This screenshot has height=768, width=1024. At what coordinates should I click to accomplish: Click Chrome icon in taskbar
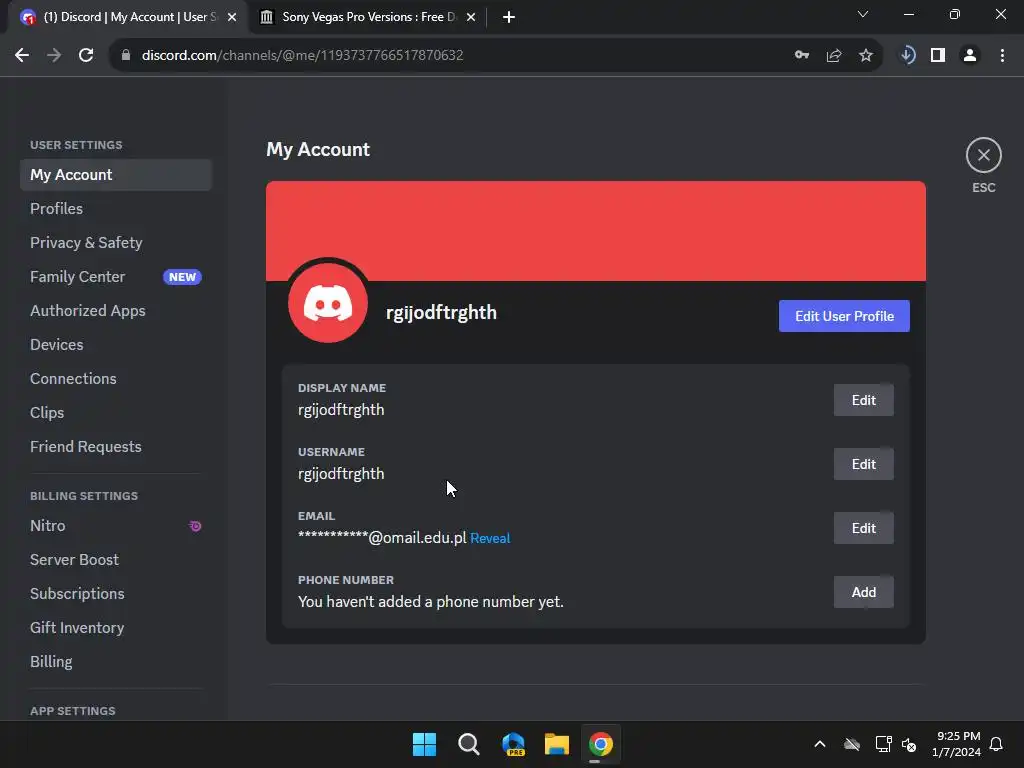tap(600, 744)
